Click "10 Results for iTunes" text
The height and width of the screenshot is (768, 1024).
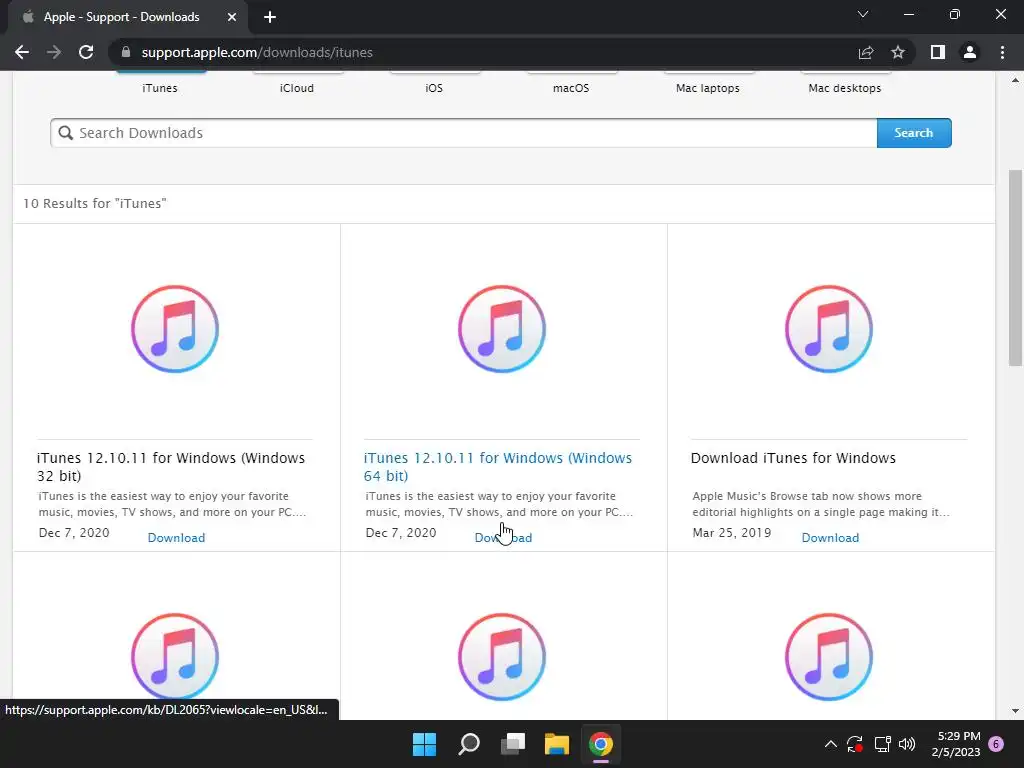[95, 204]
